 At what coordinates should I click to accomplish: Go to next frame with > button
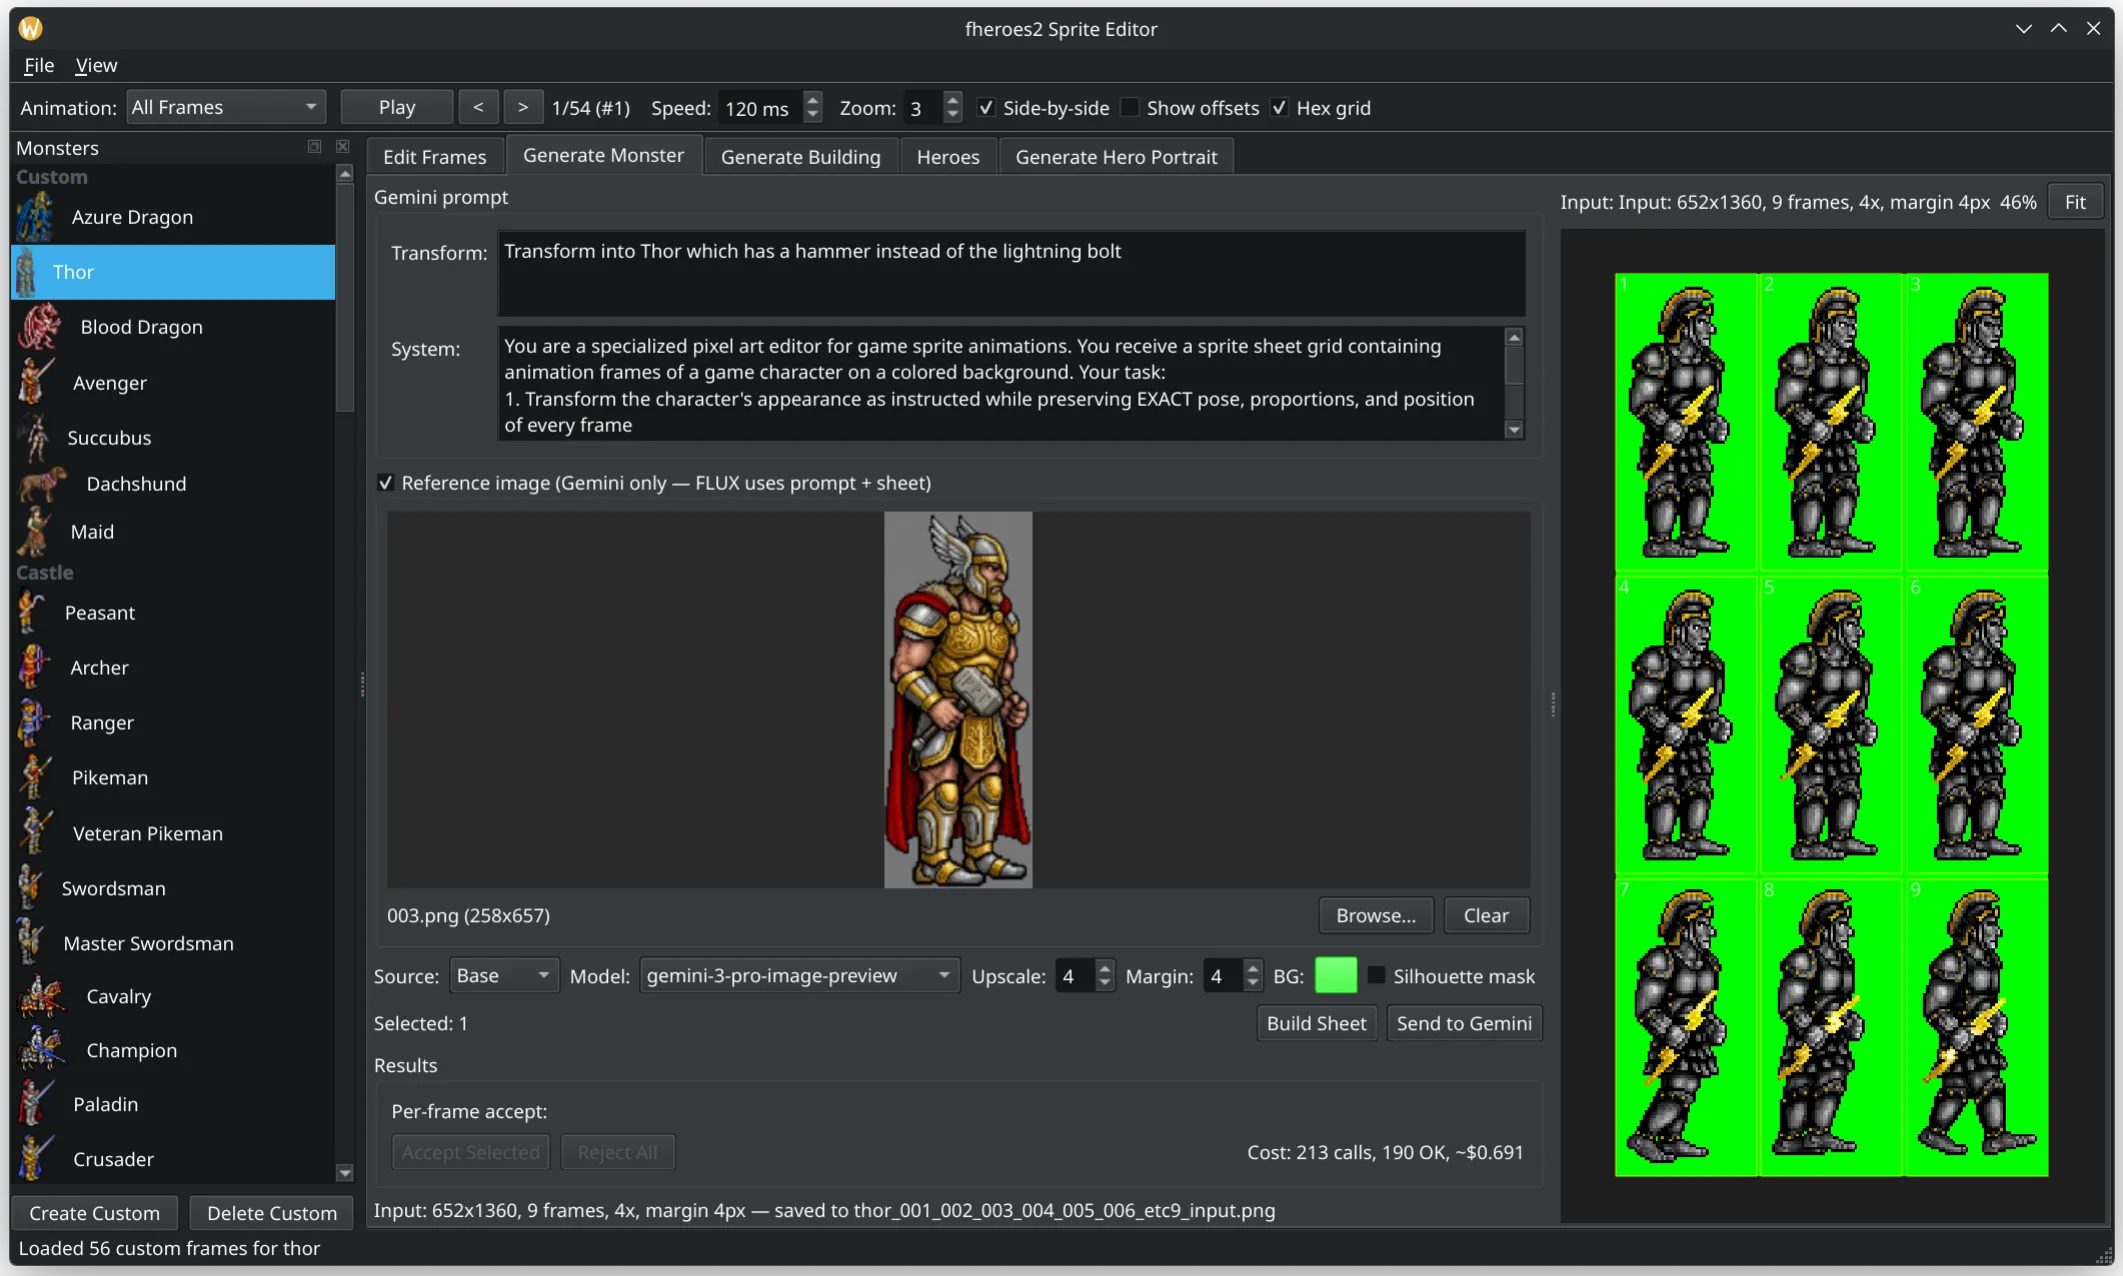(x=523, y=107)
